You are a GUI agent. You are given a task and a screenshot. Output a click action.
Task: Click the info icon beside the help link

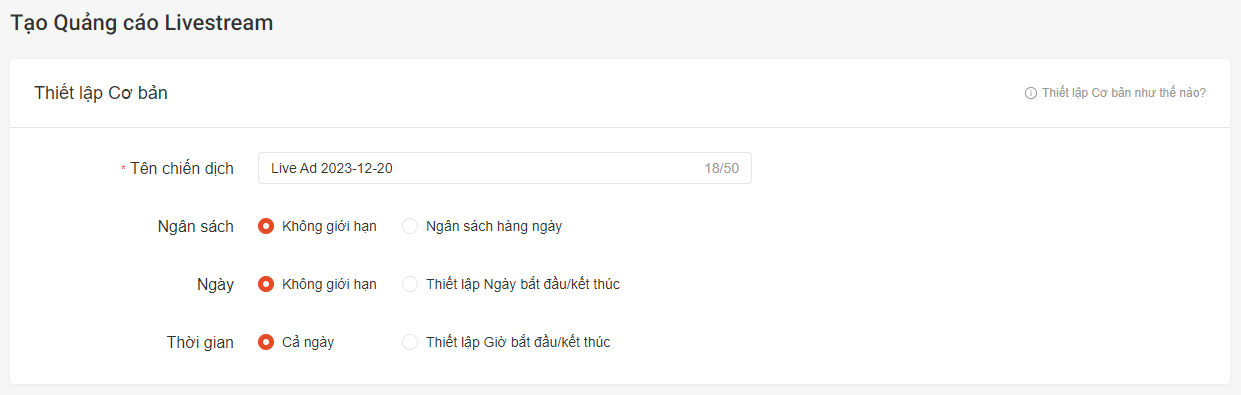point(1031,93)
